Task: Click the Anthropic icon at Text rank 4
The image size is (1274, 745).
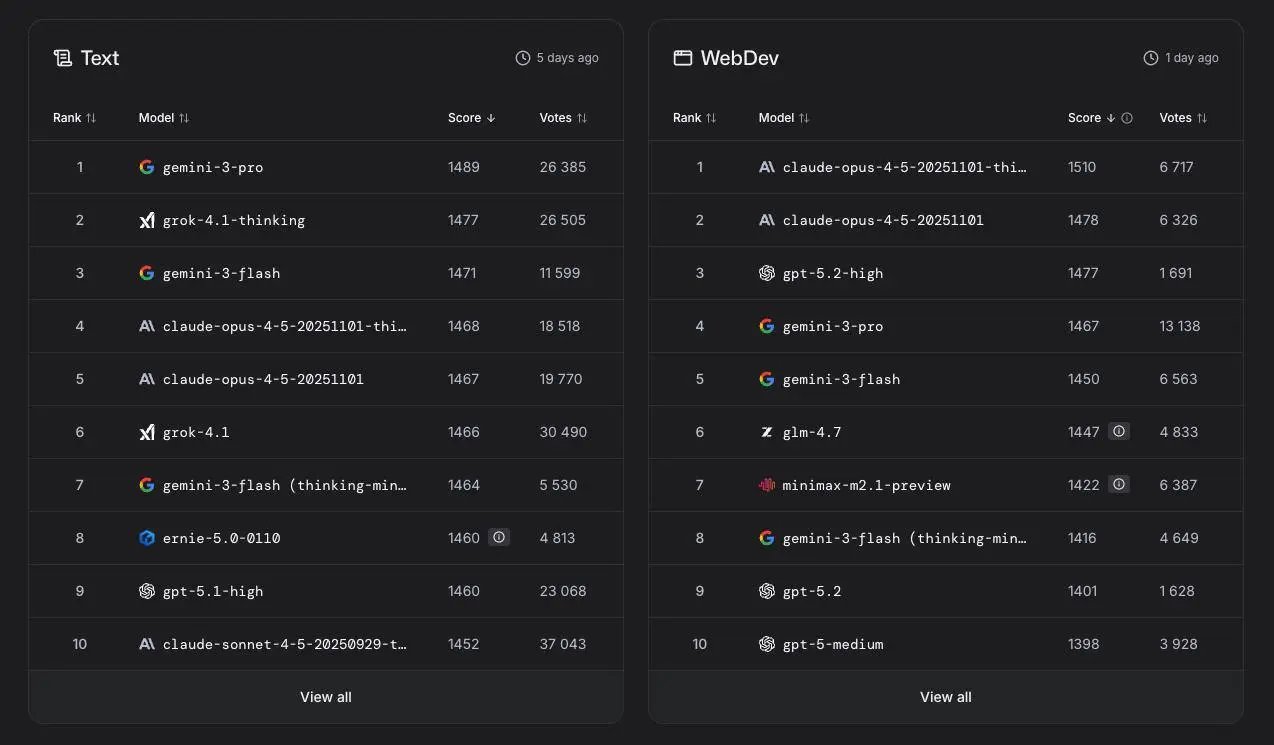Action: tap(147, 326)
